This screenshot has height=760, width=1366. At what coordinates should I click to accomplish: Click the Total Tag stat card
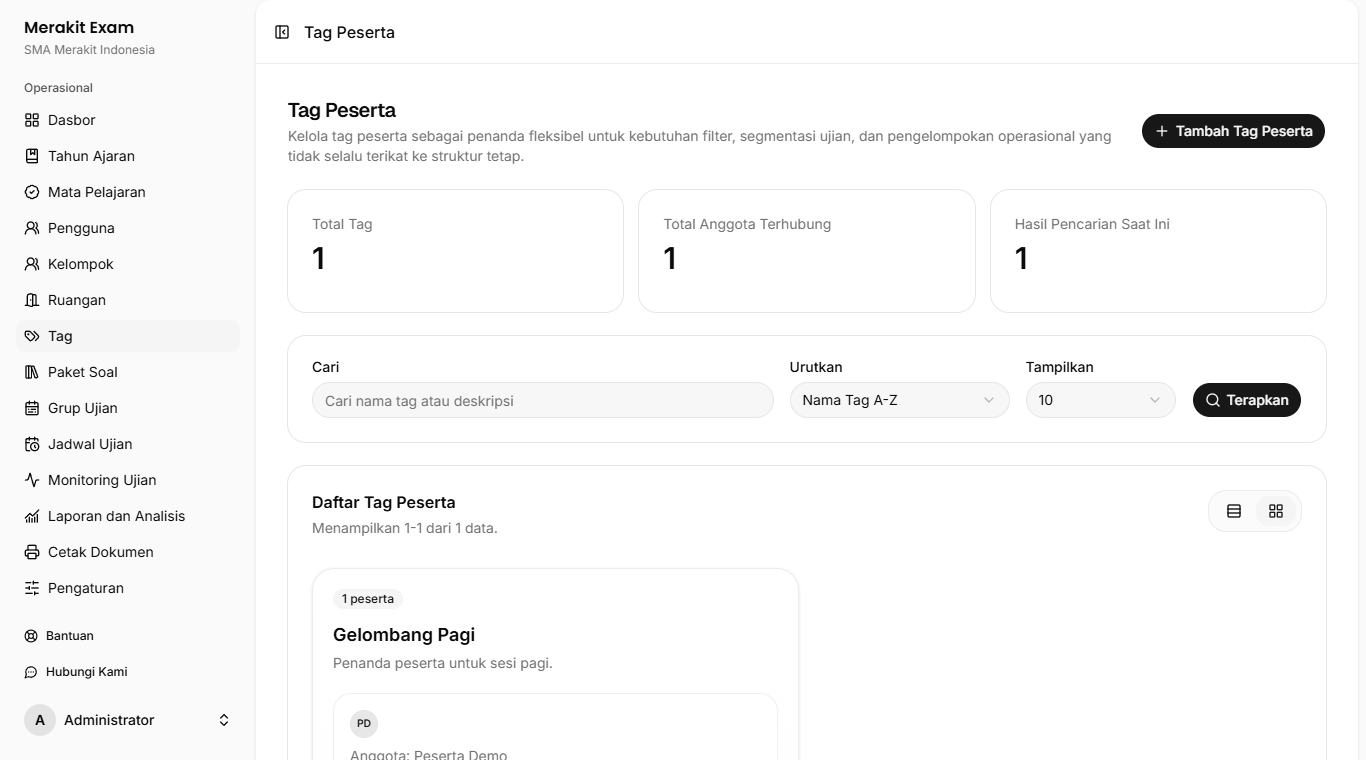[455, 251]
